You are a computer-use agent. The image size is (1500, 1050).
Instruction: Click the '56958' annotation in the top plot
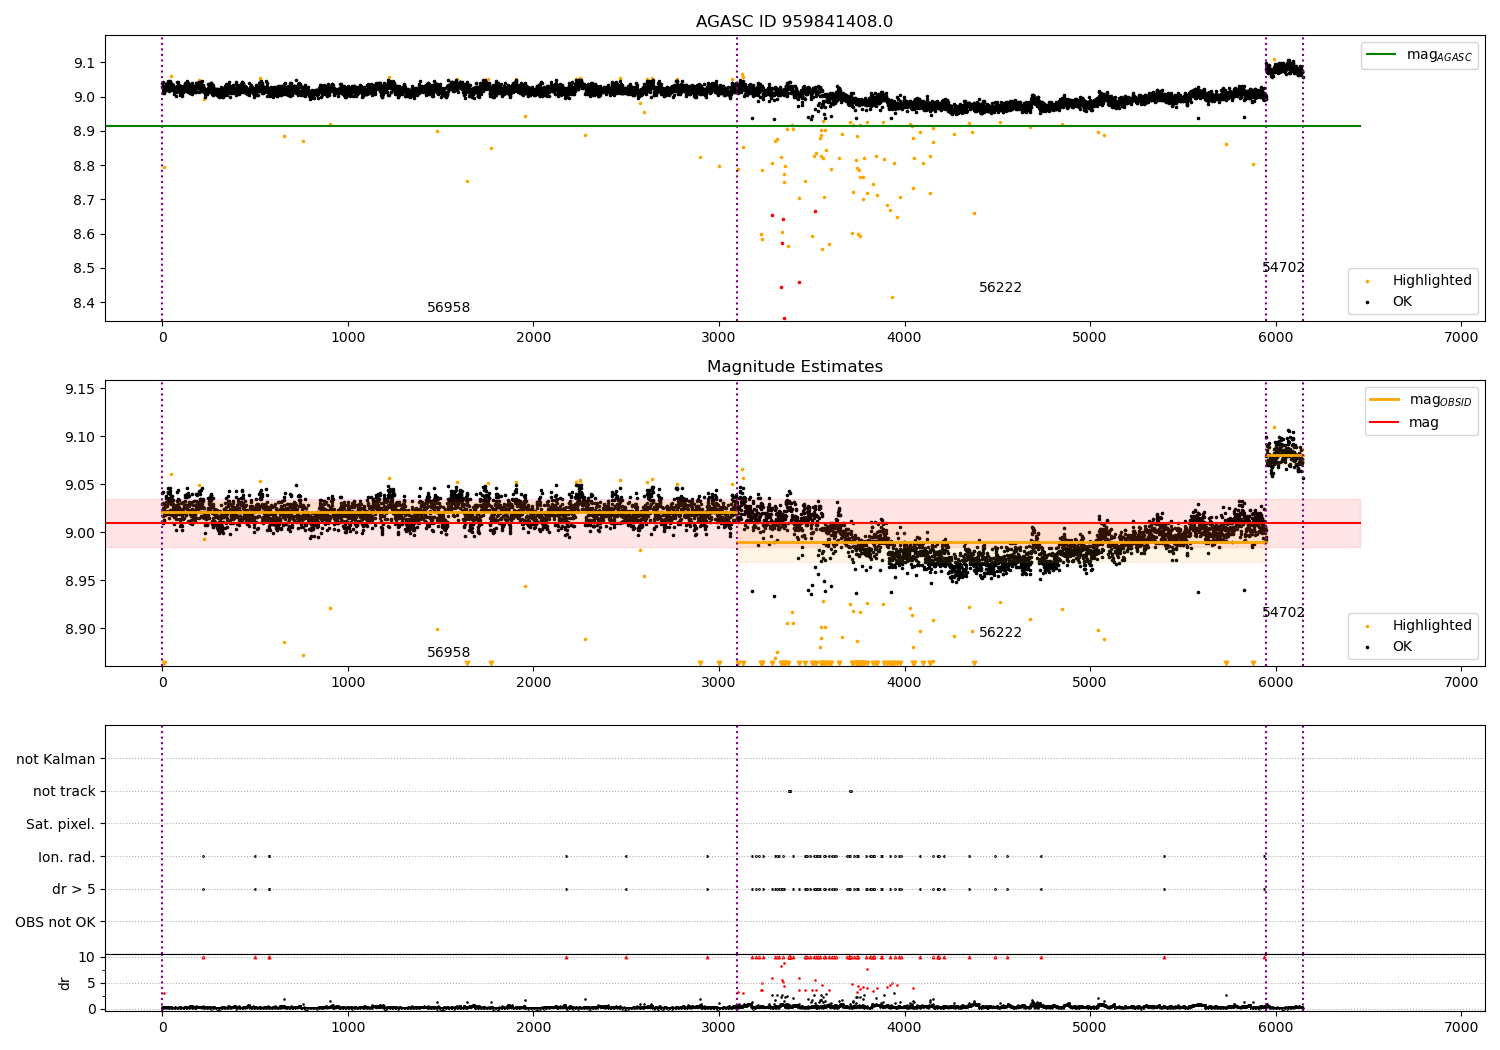(448, 308)
